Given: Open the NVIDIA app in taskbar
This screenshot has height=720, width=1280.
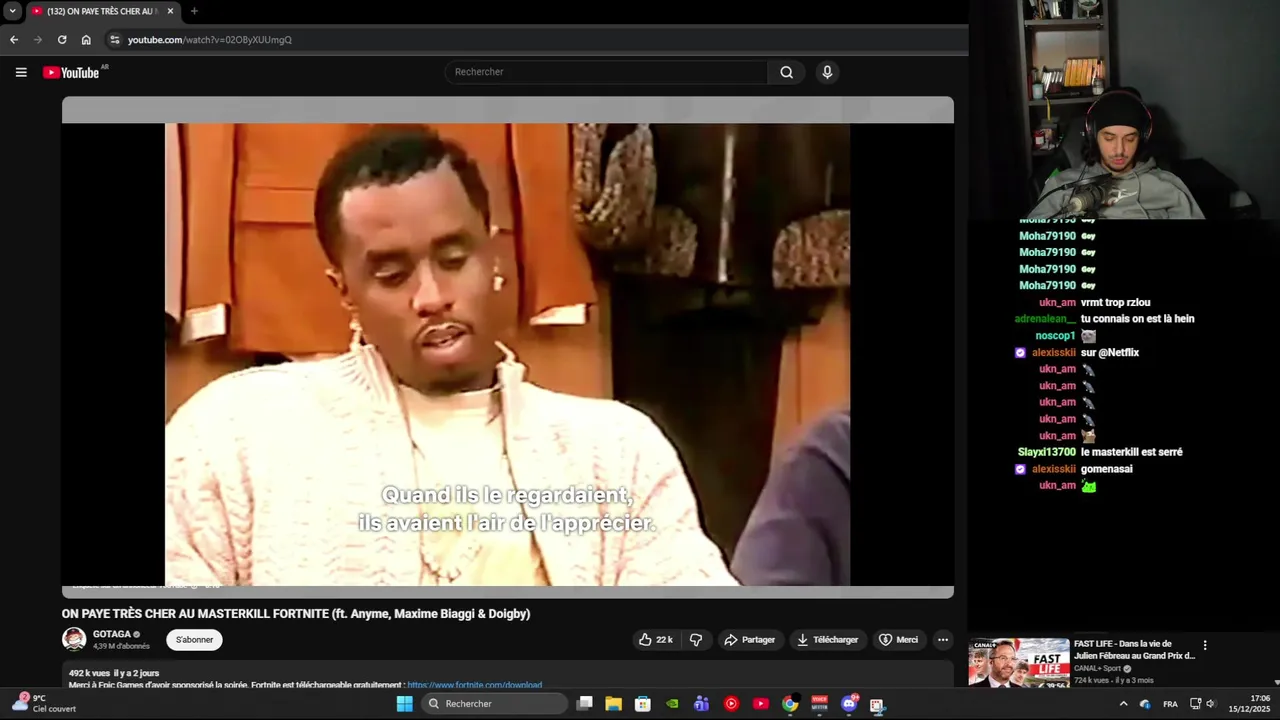Looking at the screenshot, I should 673,704.
